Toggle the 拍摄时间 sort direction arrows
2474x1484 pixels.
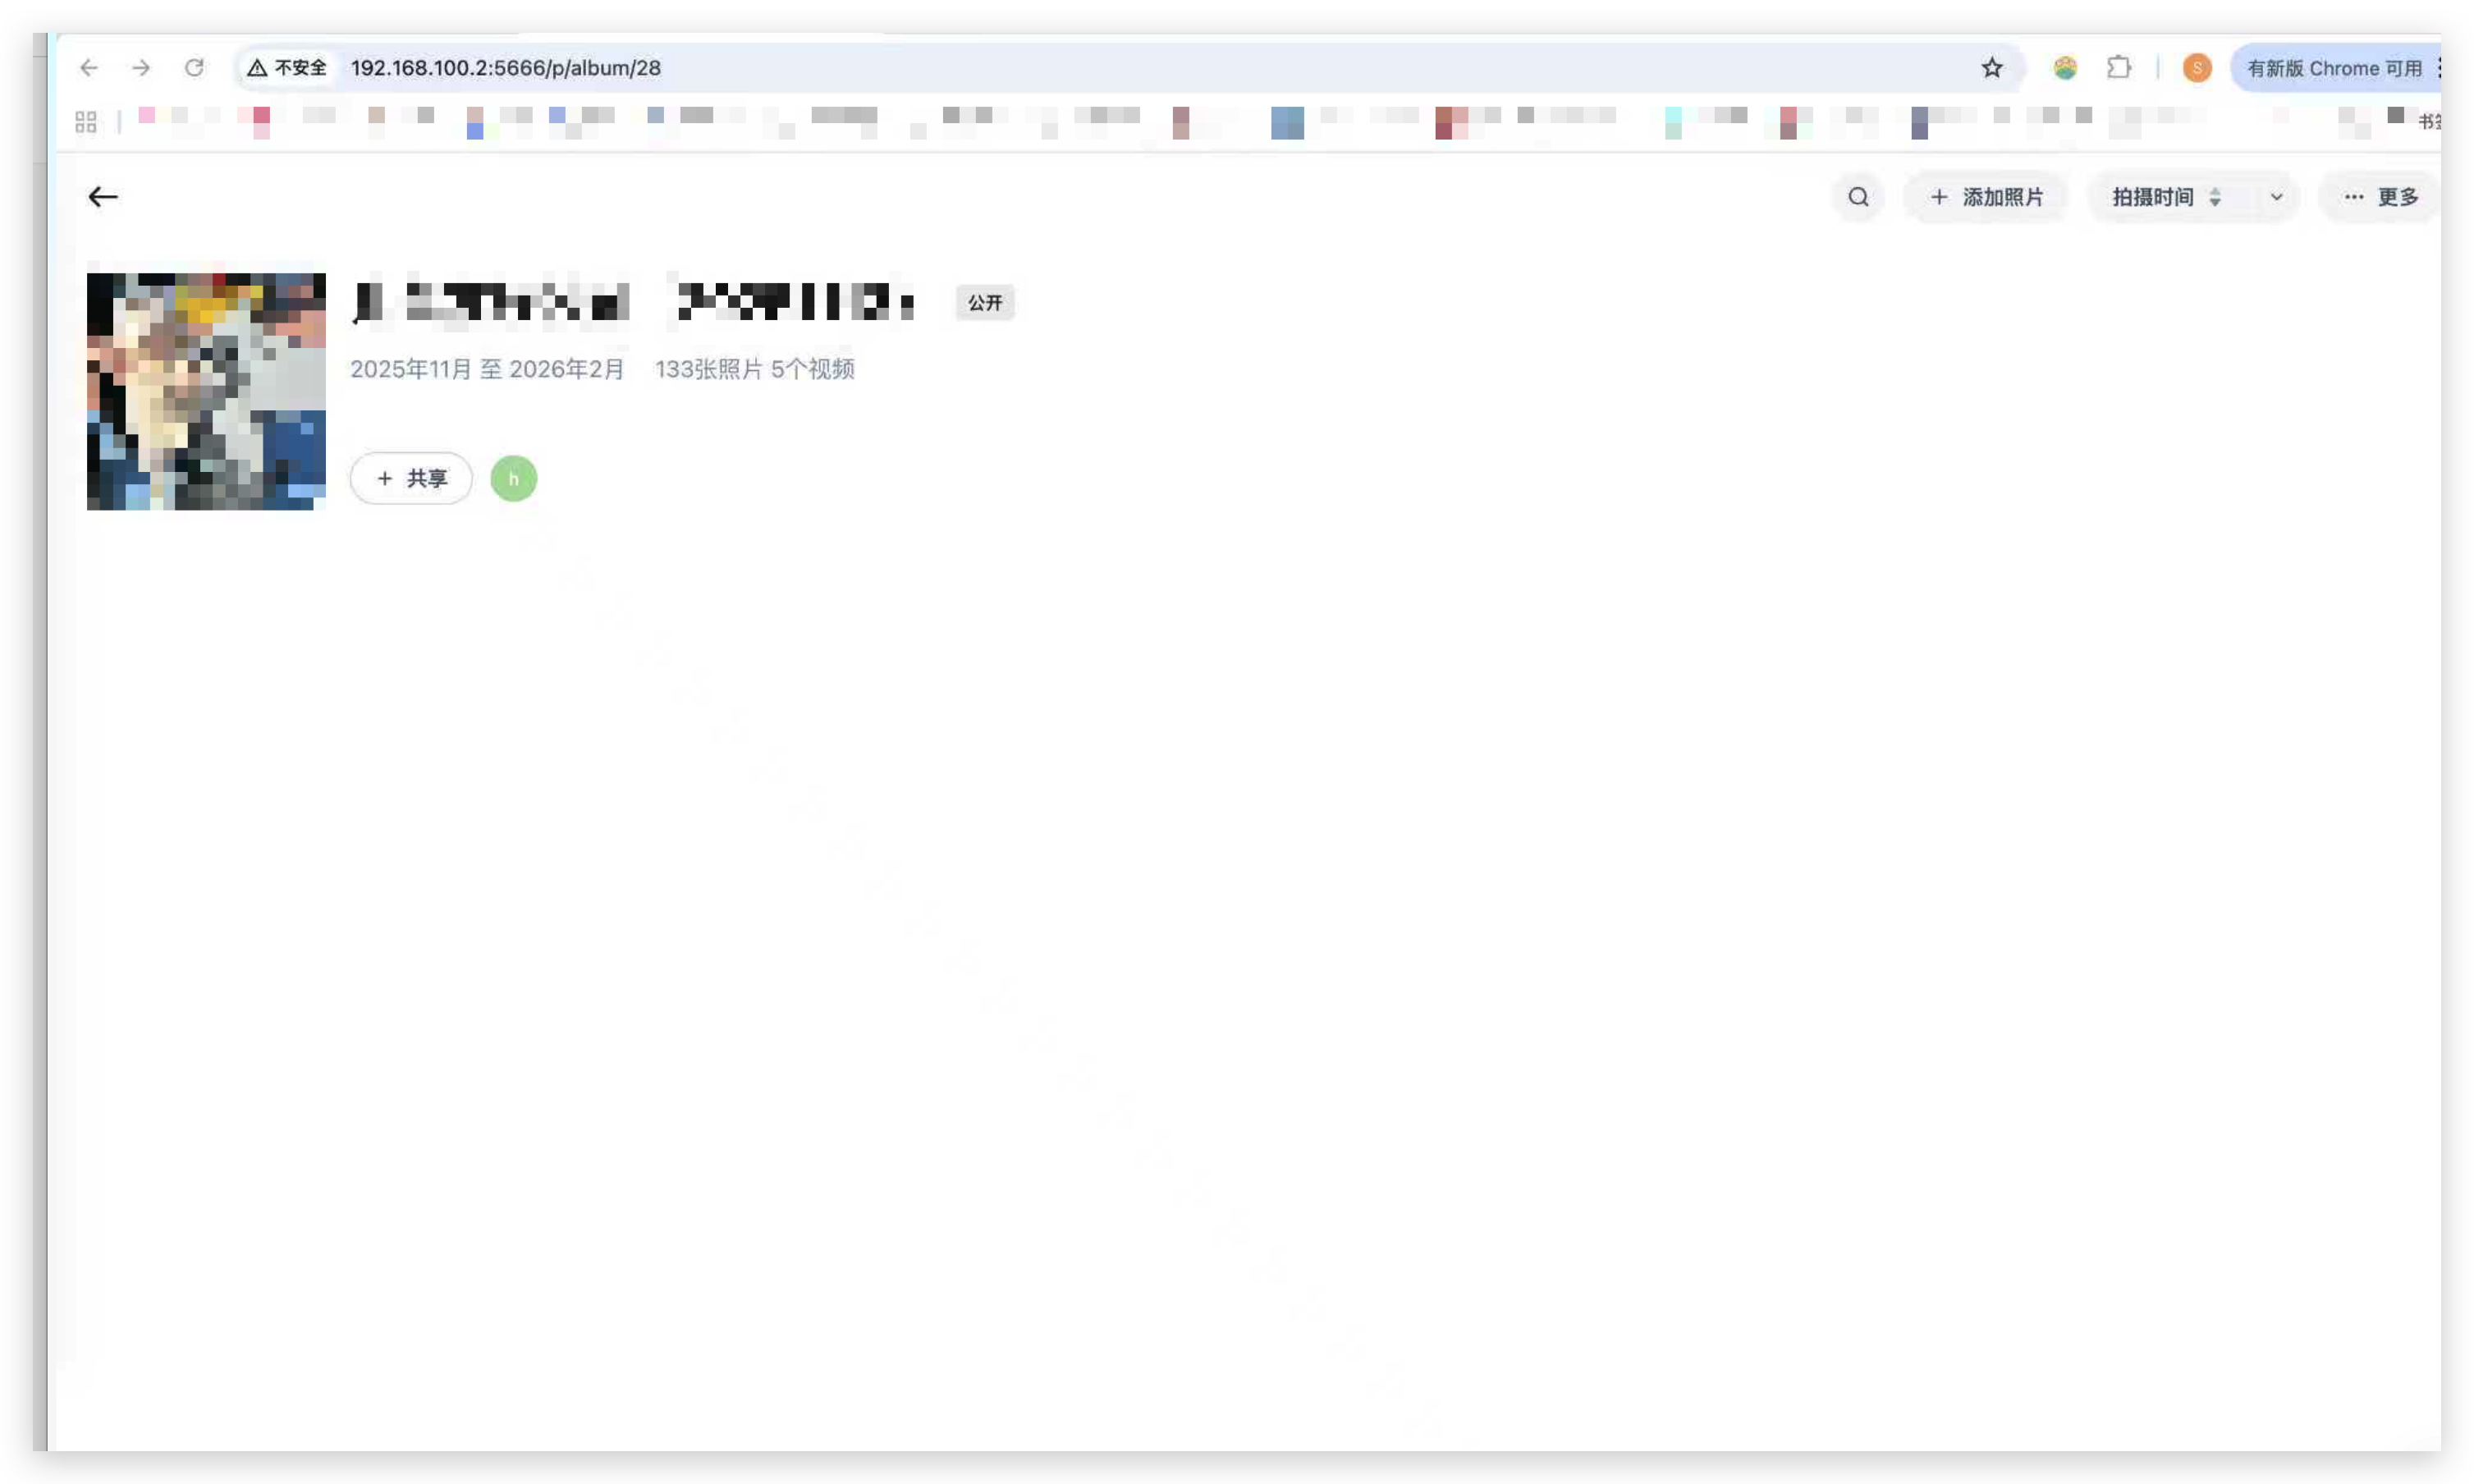2215,197
